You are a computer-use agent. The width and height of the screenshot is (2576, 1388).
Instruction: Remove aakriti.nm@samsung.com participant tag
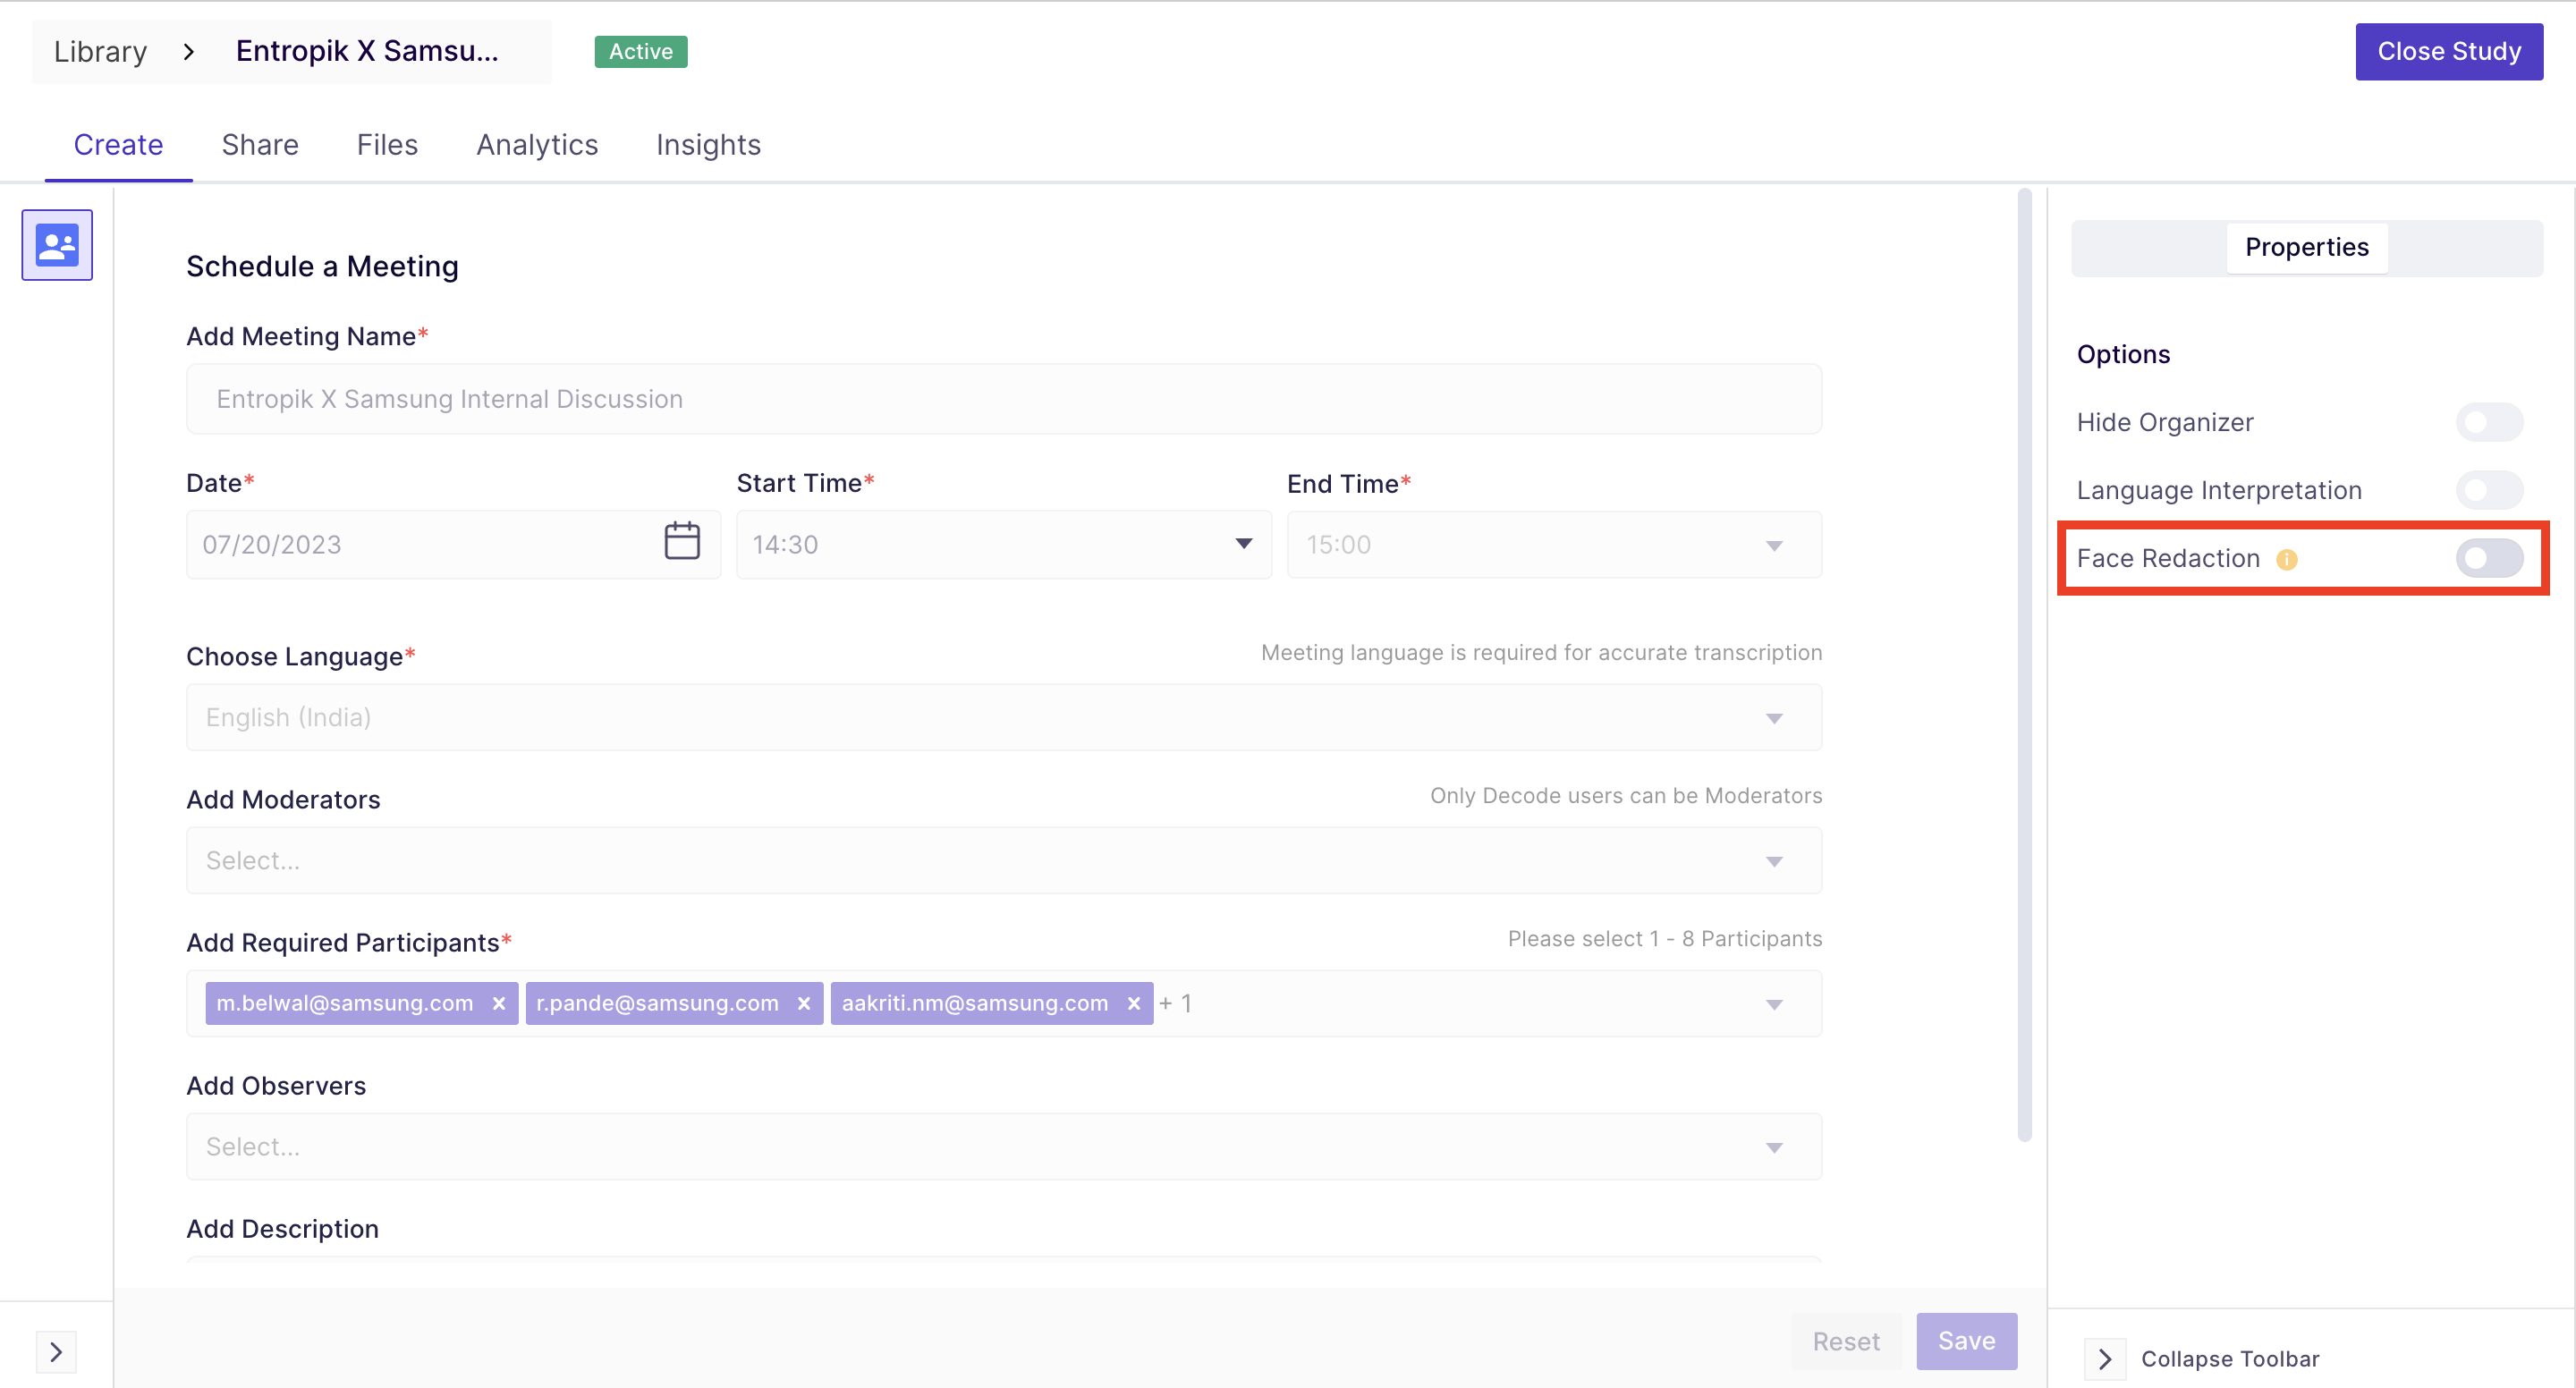coord(1134,1004)
